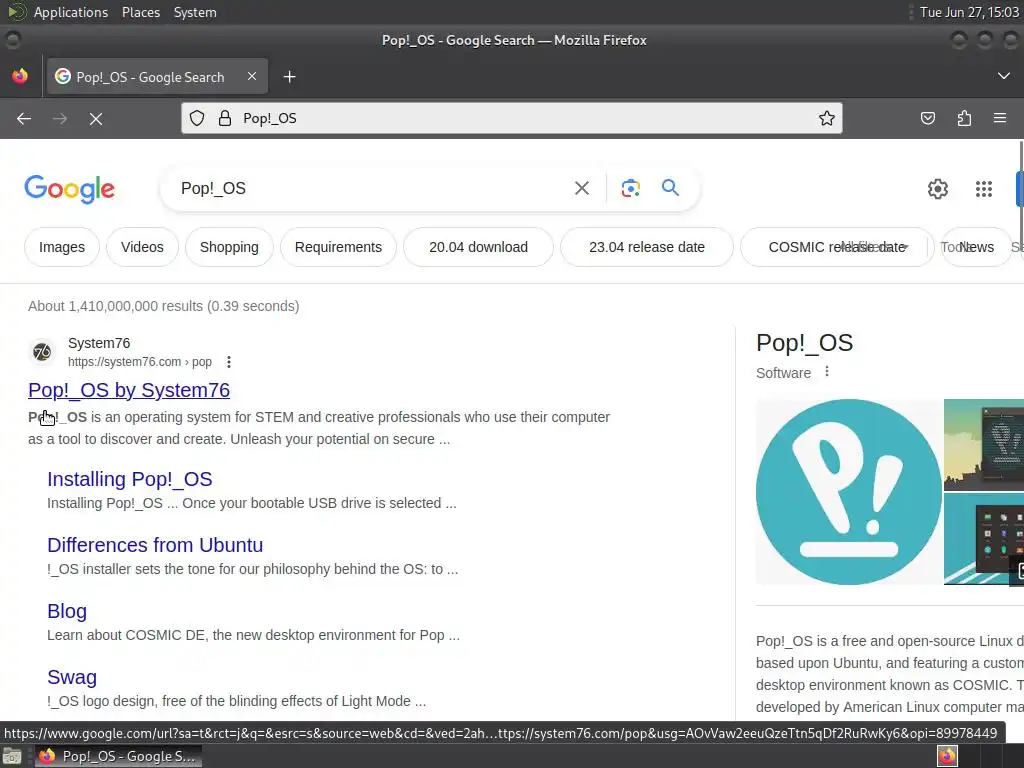This screenshot has height=768, width=1024.
Task: Open the Extensions puzzle icon
Action: (x=964, y=118)
